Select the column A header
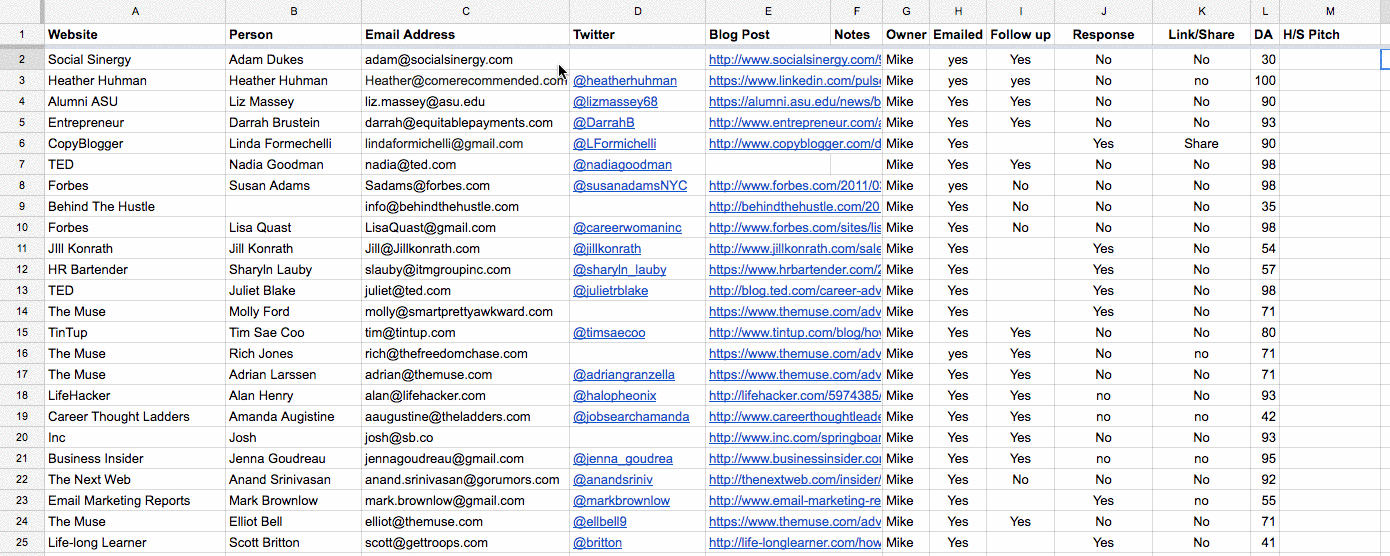The image size is (1390, 556). (x=135, y=11)
